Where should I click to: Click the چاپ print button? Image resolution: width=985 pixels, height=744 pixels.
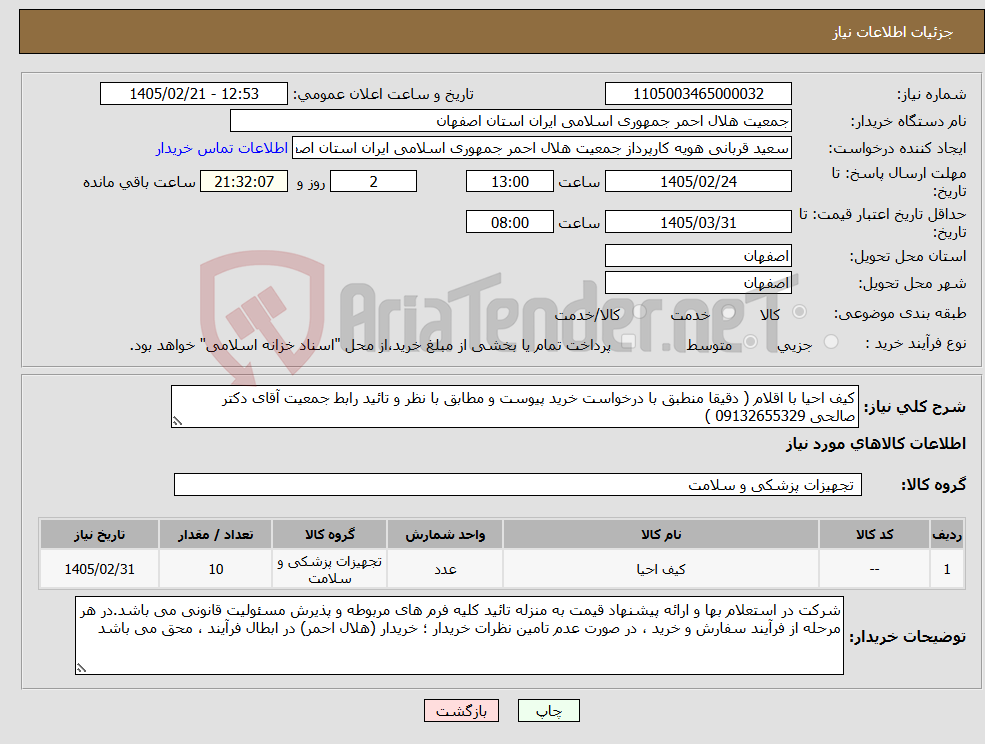(x=548, y=711)
